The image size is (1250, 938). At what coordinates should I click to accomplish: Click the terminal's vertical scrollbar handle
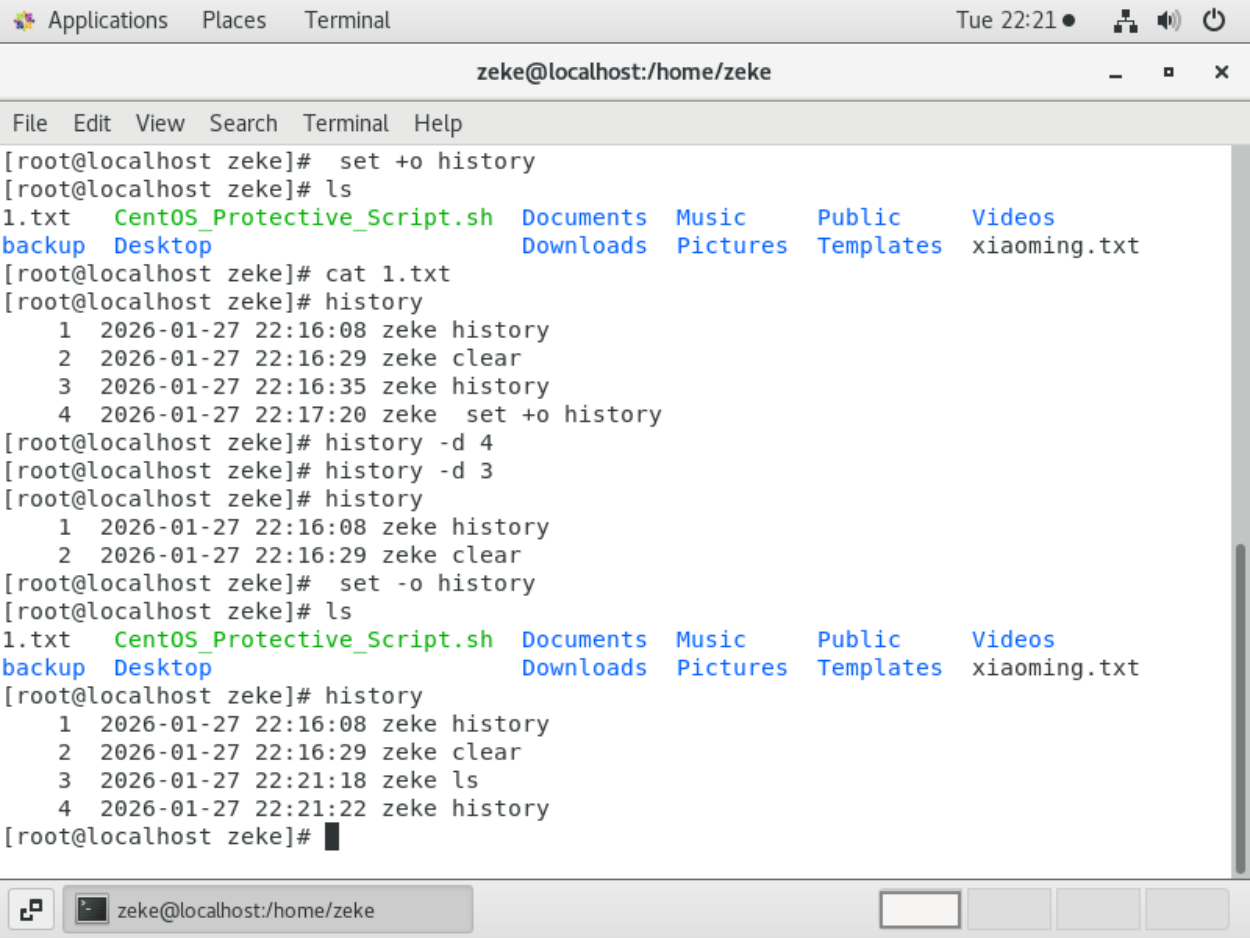(1241, 708)
